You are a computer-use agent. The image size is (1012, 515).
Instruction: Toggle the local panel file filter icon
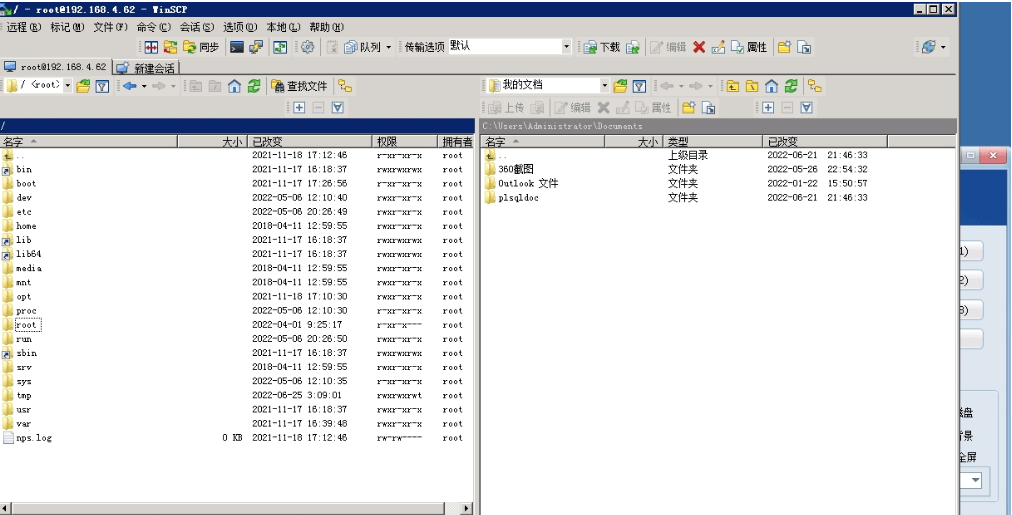[x=639, y=86]
